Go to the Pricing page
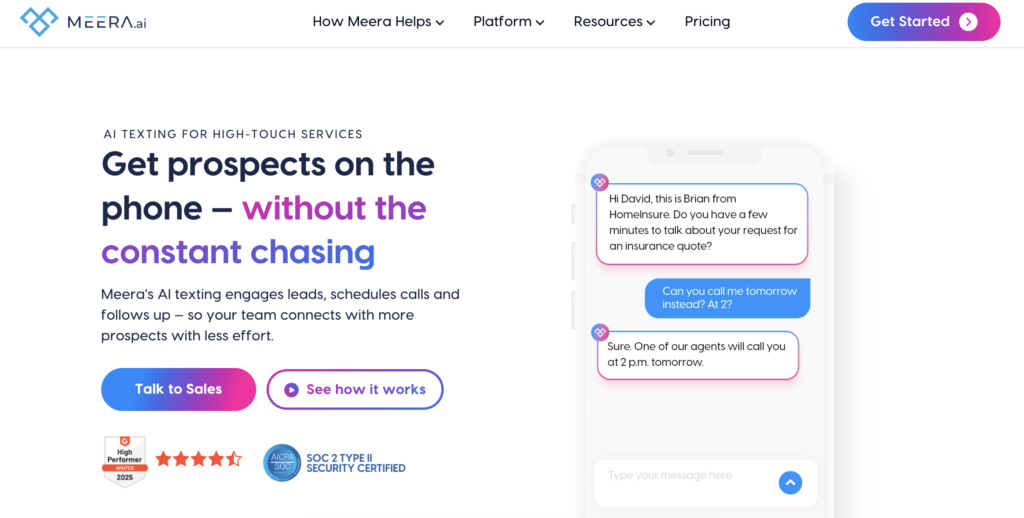The width and height of the screenshot is (1024, 518). [x=707, y=22]
